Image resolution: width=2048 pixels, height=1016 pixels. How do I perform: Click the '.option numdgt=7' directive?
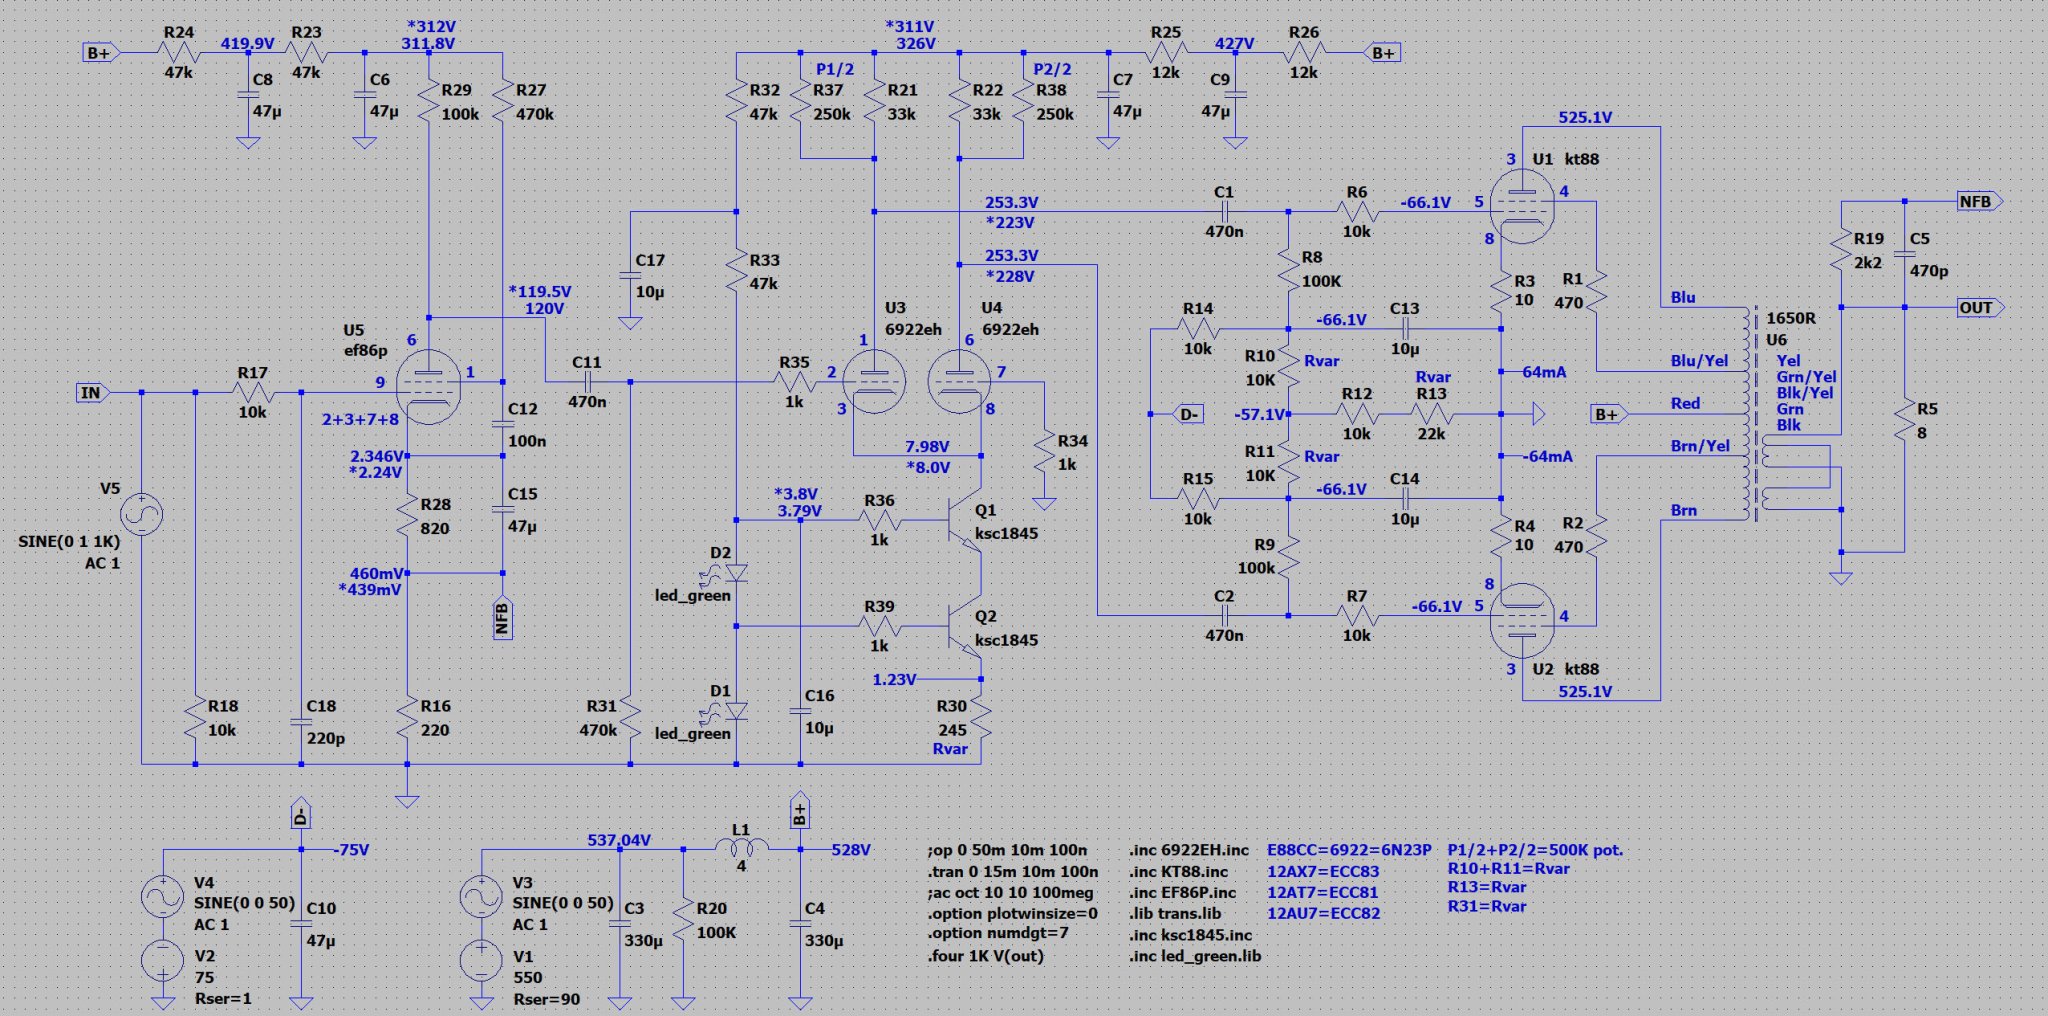point(997,933)
